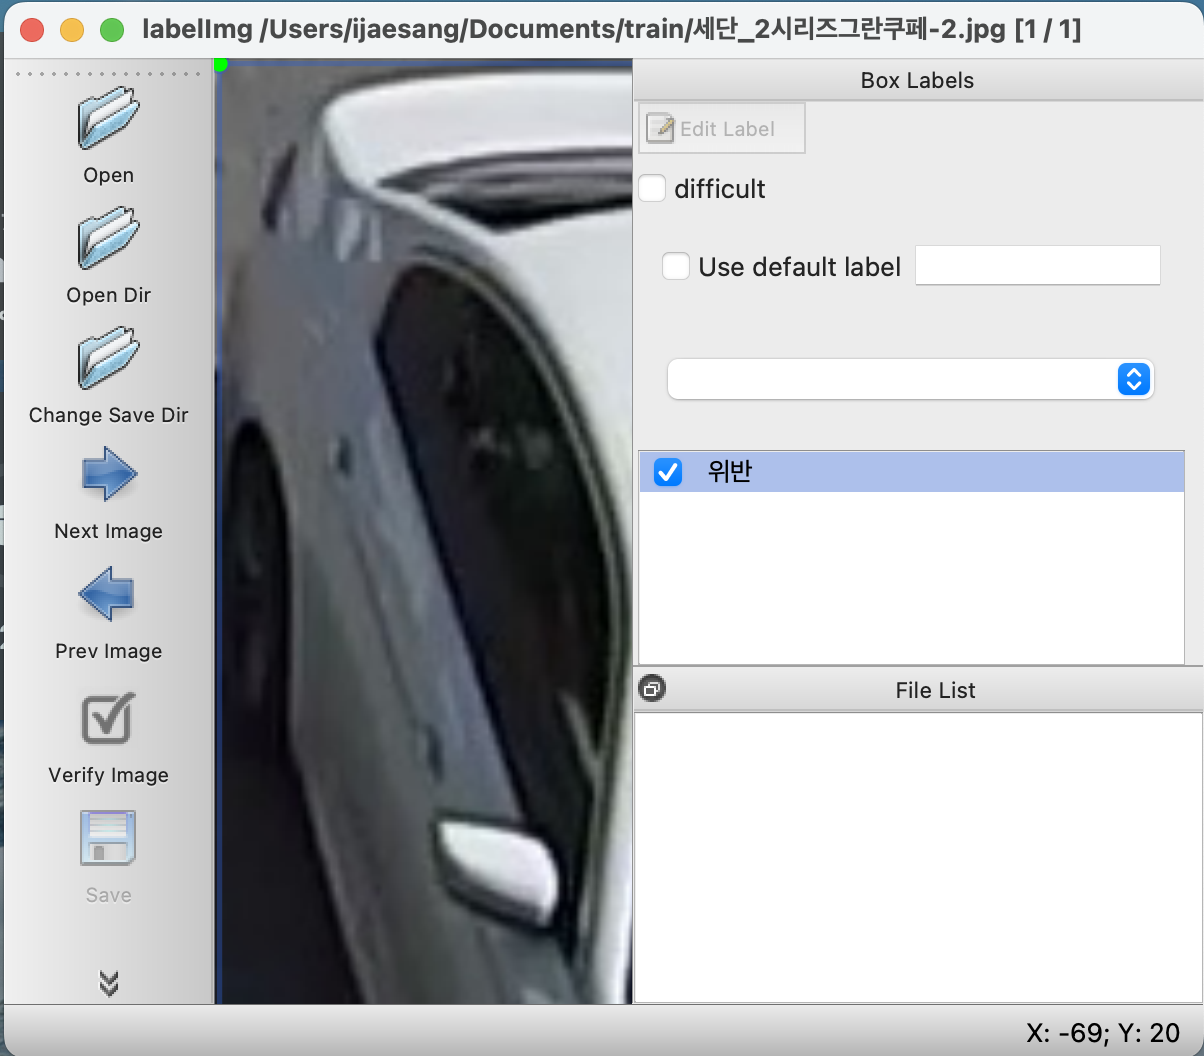Click the X Y coordinates status text
The height and width of the screenshot is (1056, 1204).
[x=1103, y=1032]
